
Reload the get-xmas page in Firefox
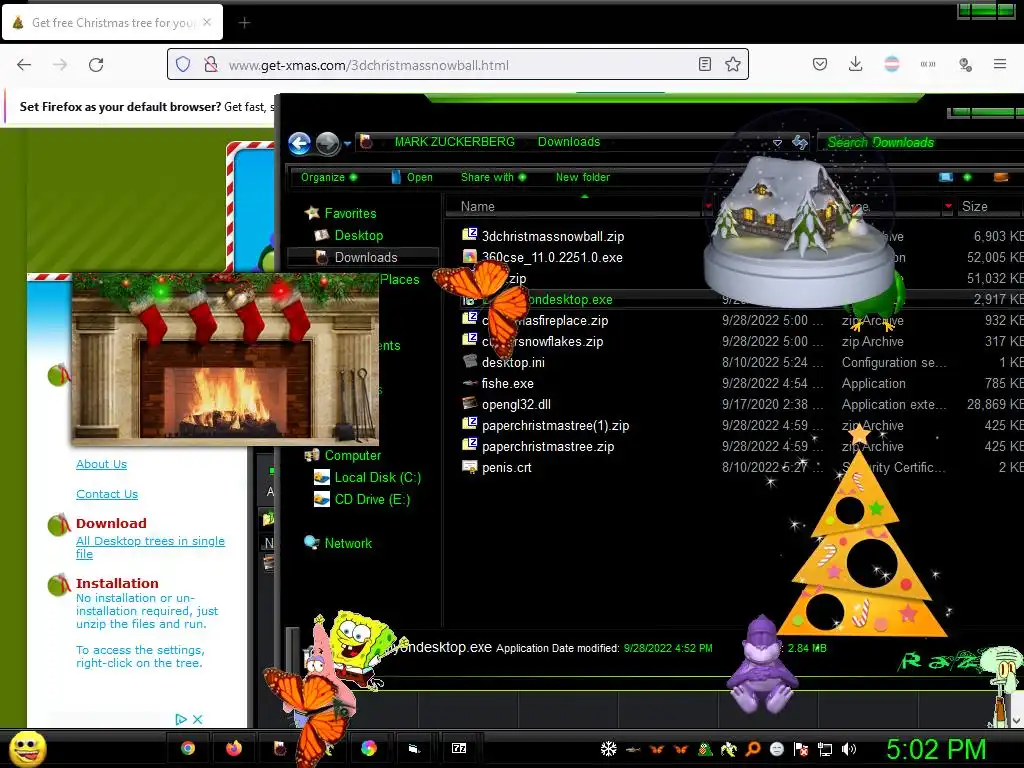click(96, 64)
